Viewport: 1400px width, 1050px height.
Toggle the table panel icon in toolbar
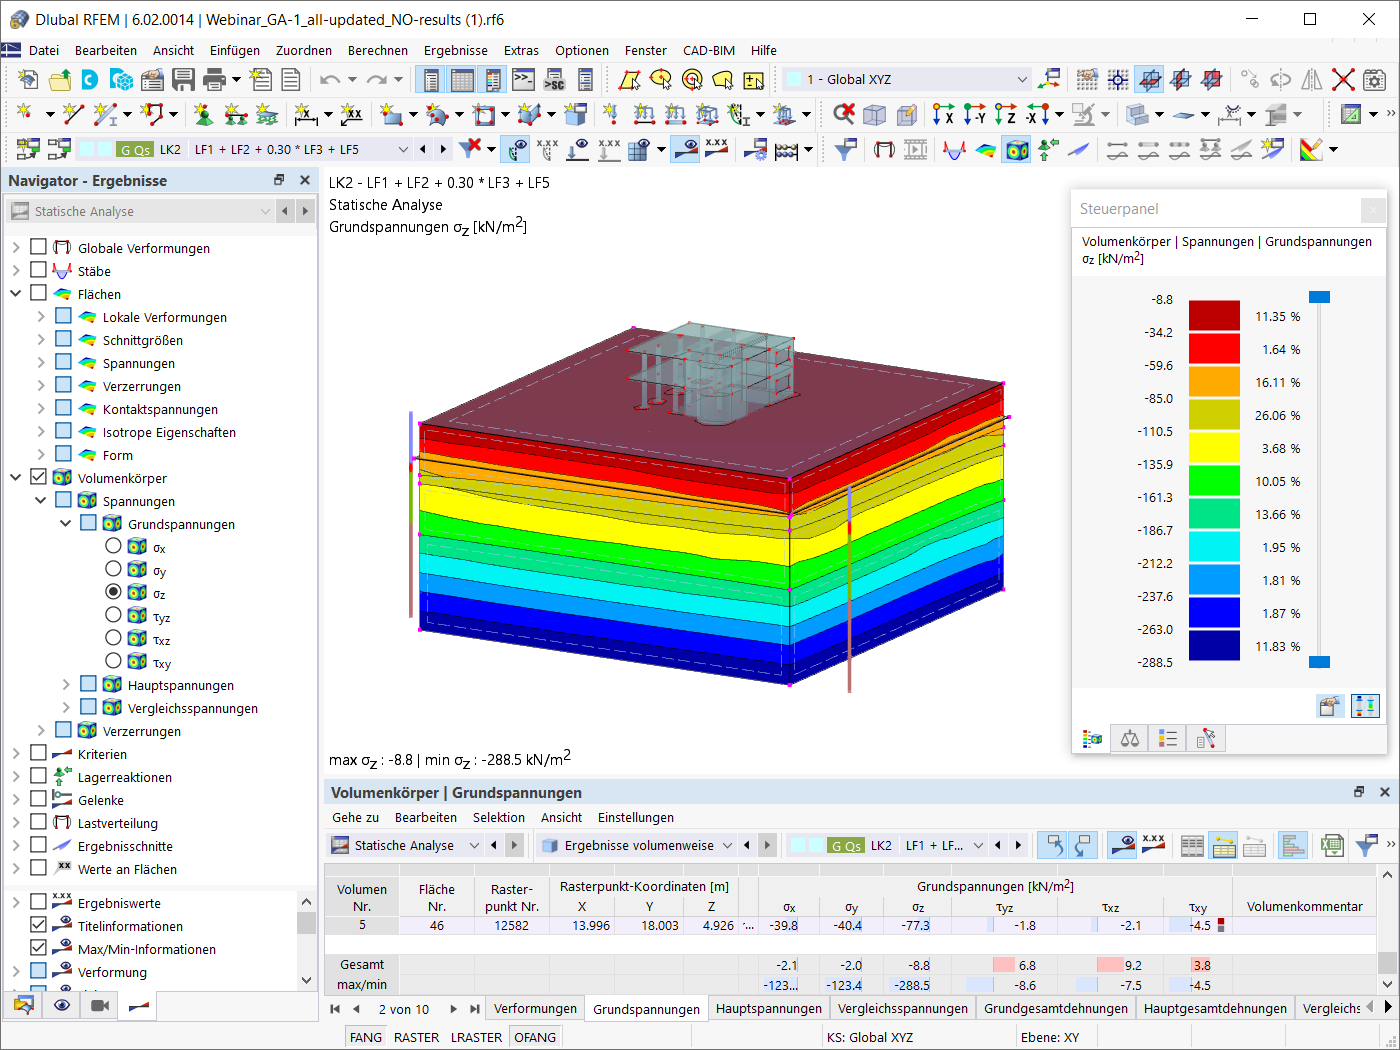click(462, 79)
